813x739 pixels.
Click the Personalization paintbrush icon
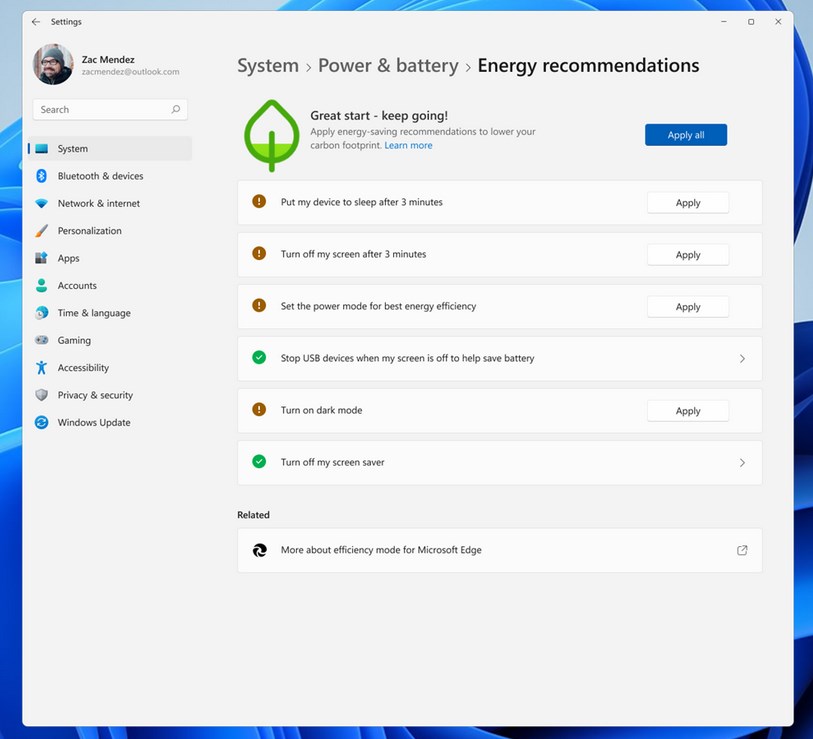[41, 231]
